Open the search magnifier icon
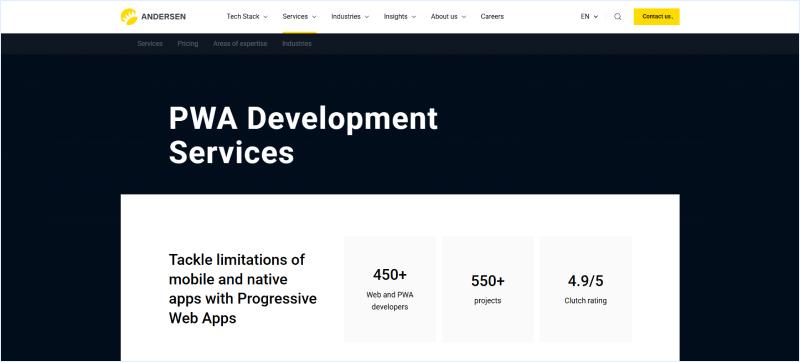Screen dimensions: 800x362 click(x=618, y=17)
